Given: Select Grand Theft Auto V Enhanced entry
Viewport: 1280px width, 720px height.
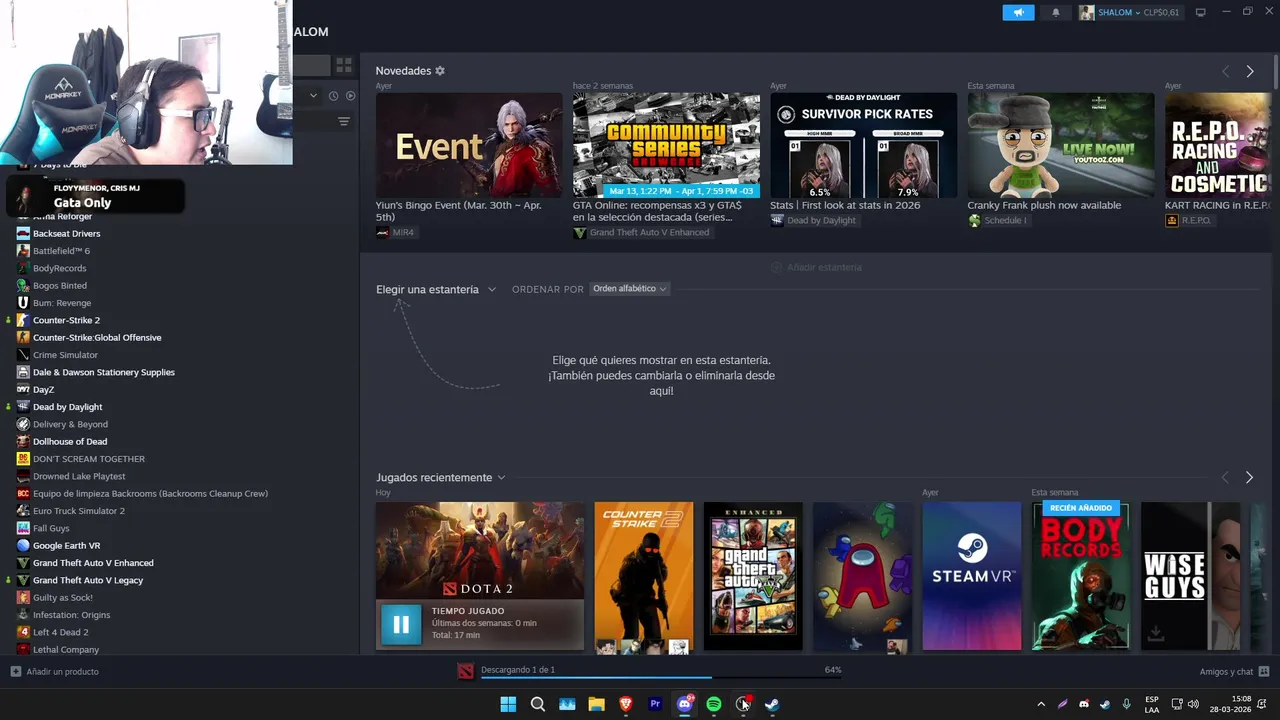Looking at the screenshot, I should pos(93,563).
